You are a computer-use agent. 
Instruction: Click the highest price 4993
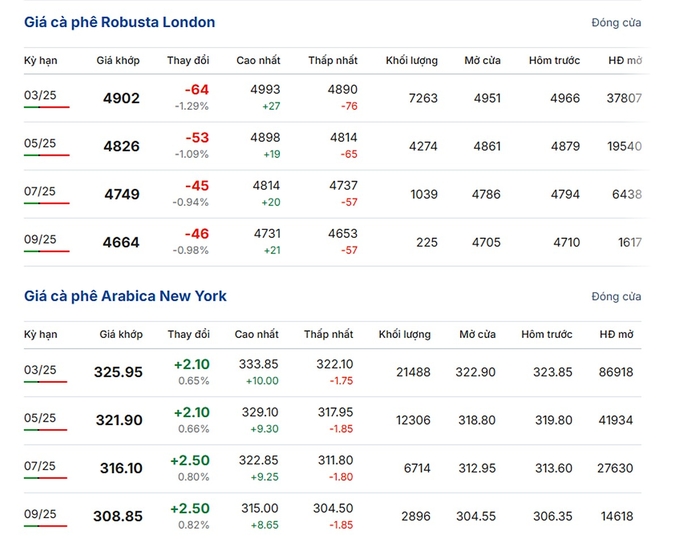(x=265, y=90)
